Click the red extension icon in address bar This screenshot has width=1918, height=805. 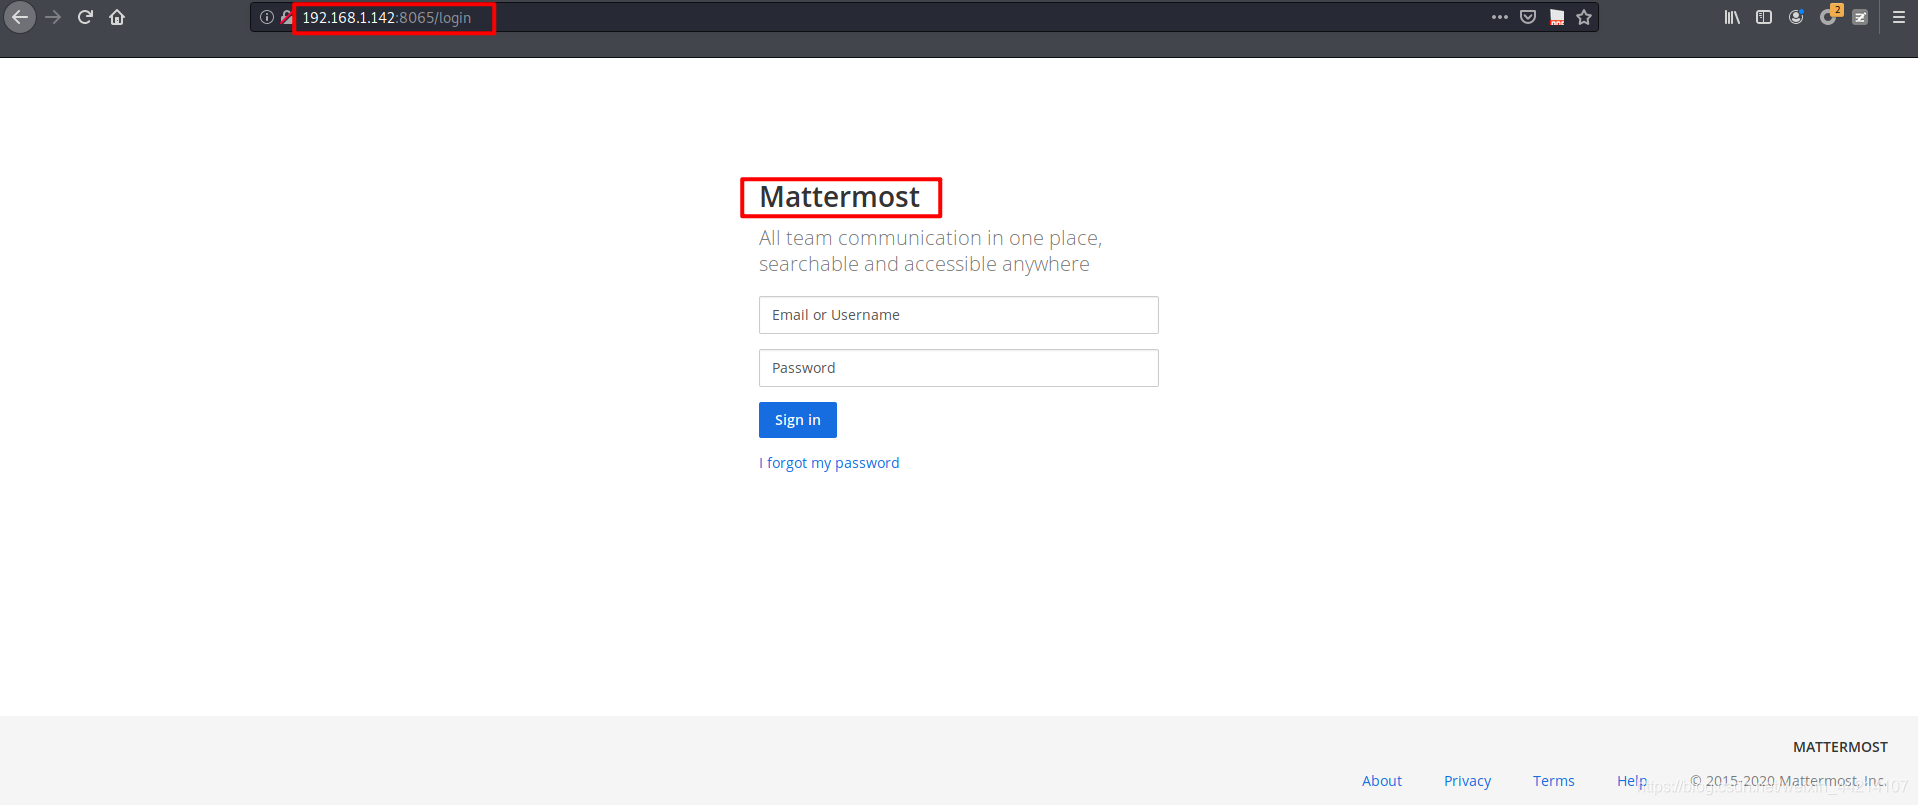tap(1557, 17)
